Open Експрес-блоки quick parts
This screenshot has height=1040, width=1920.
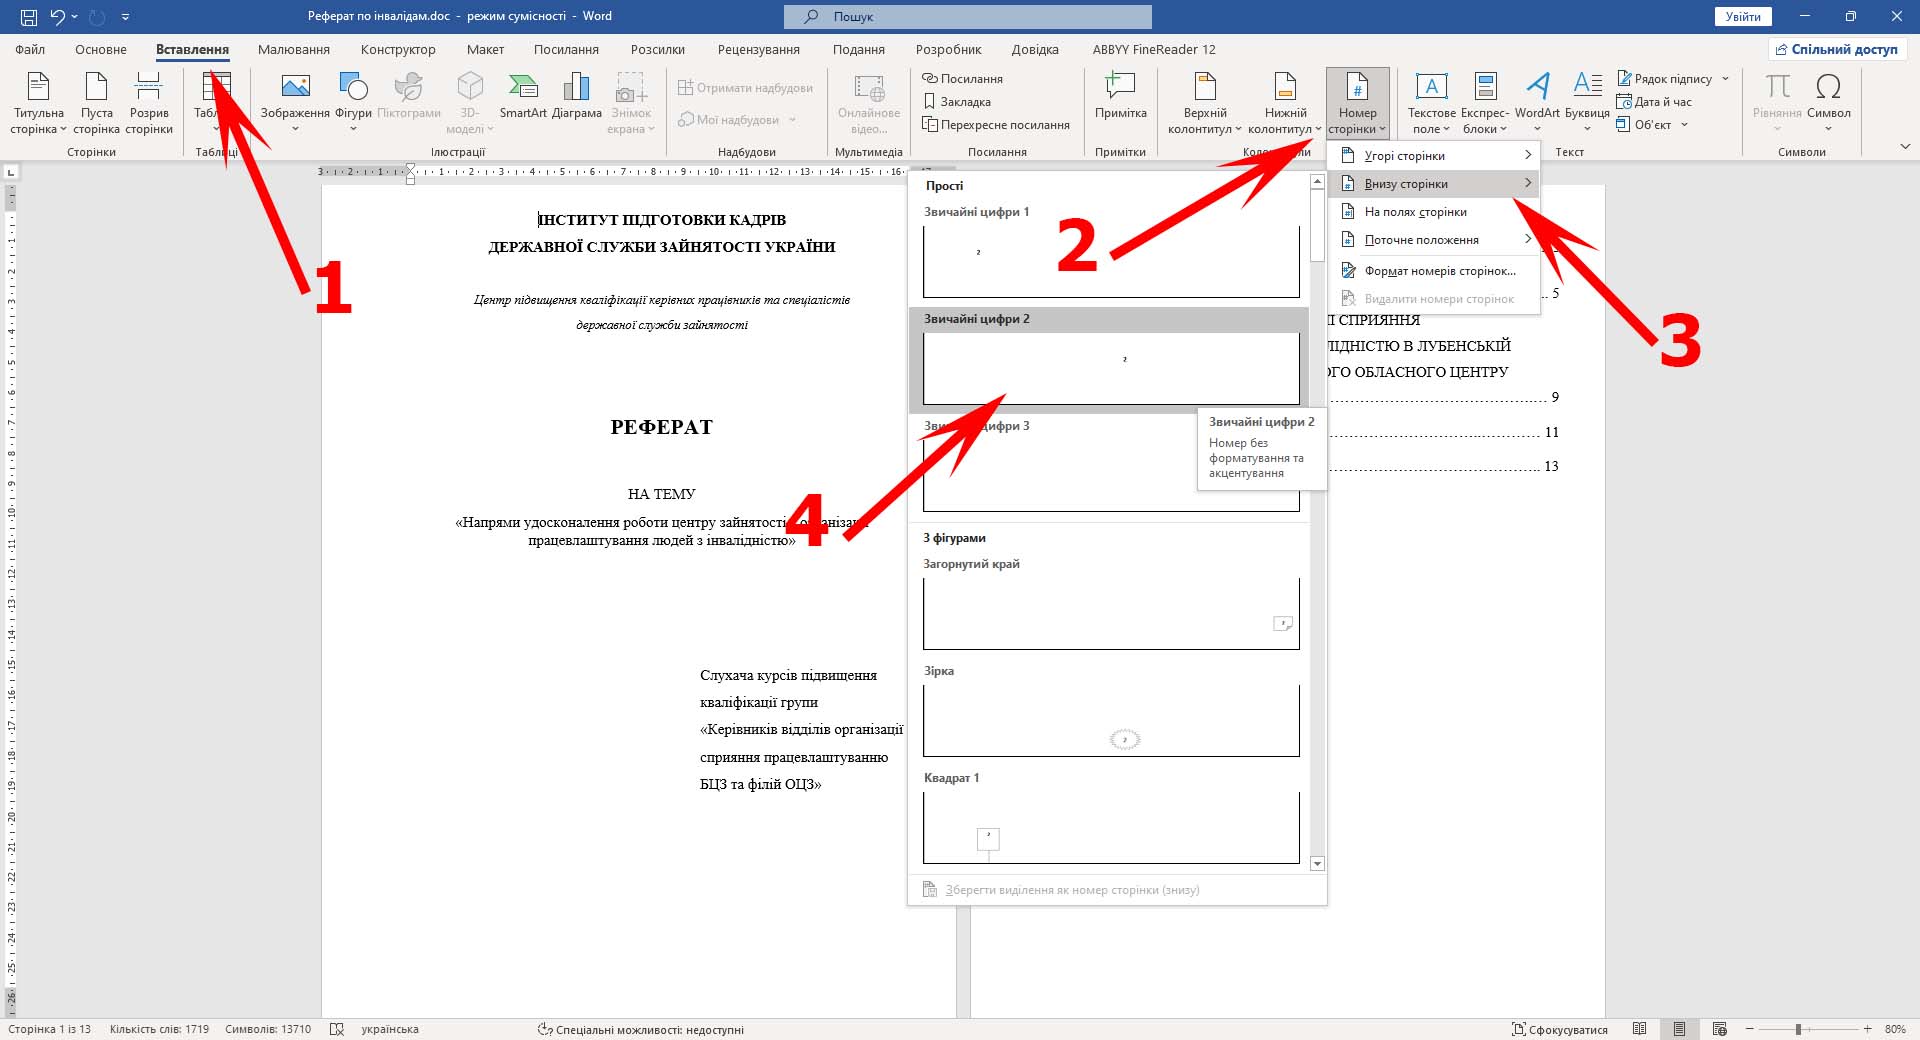(1485, 103)
